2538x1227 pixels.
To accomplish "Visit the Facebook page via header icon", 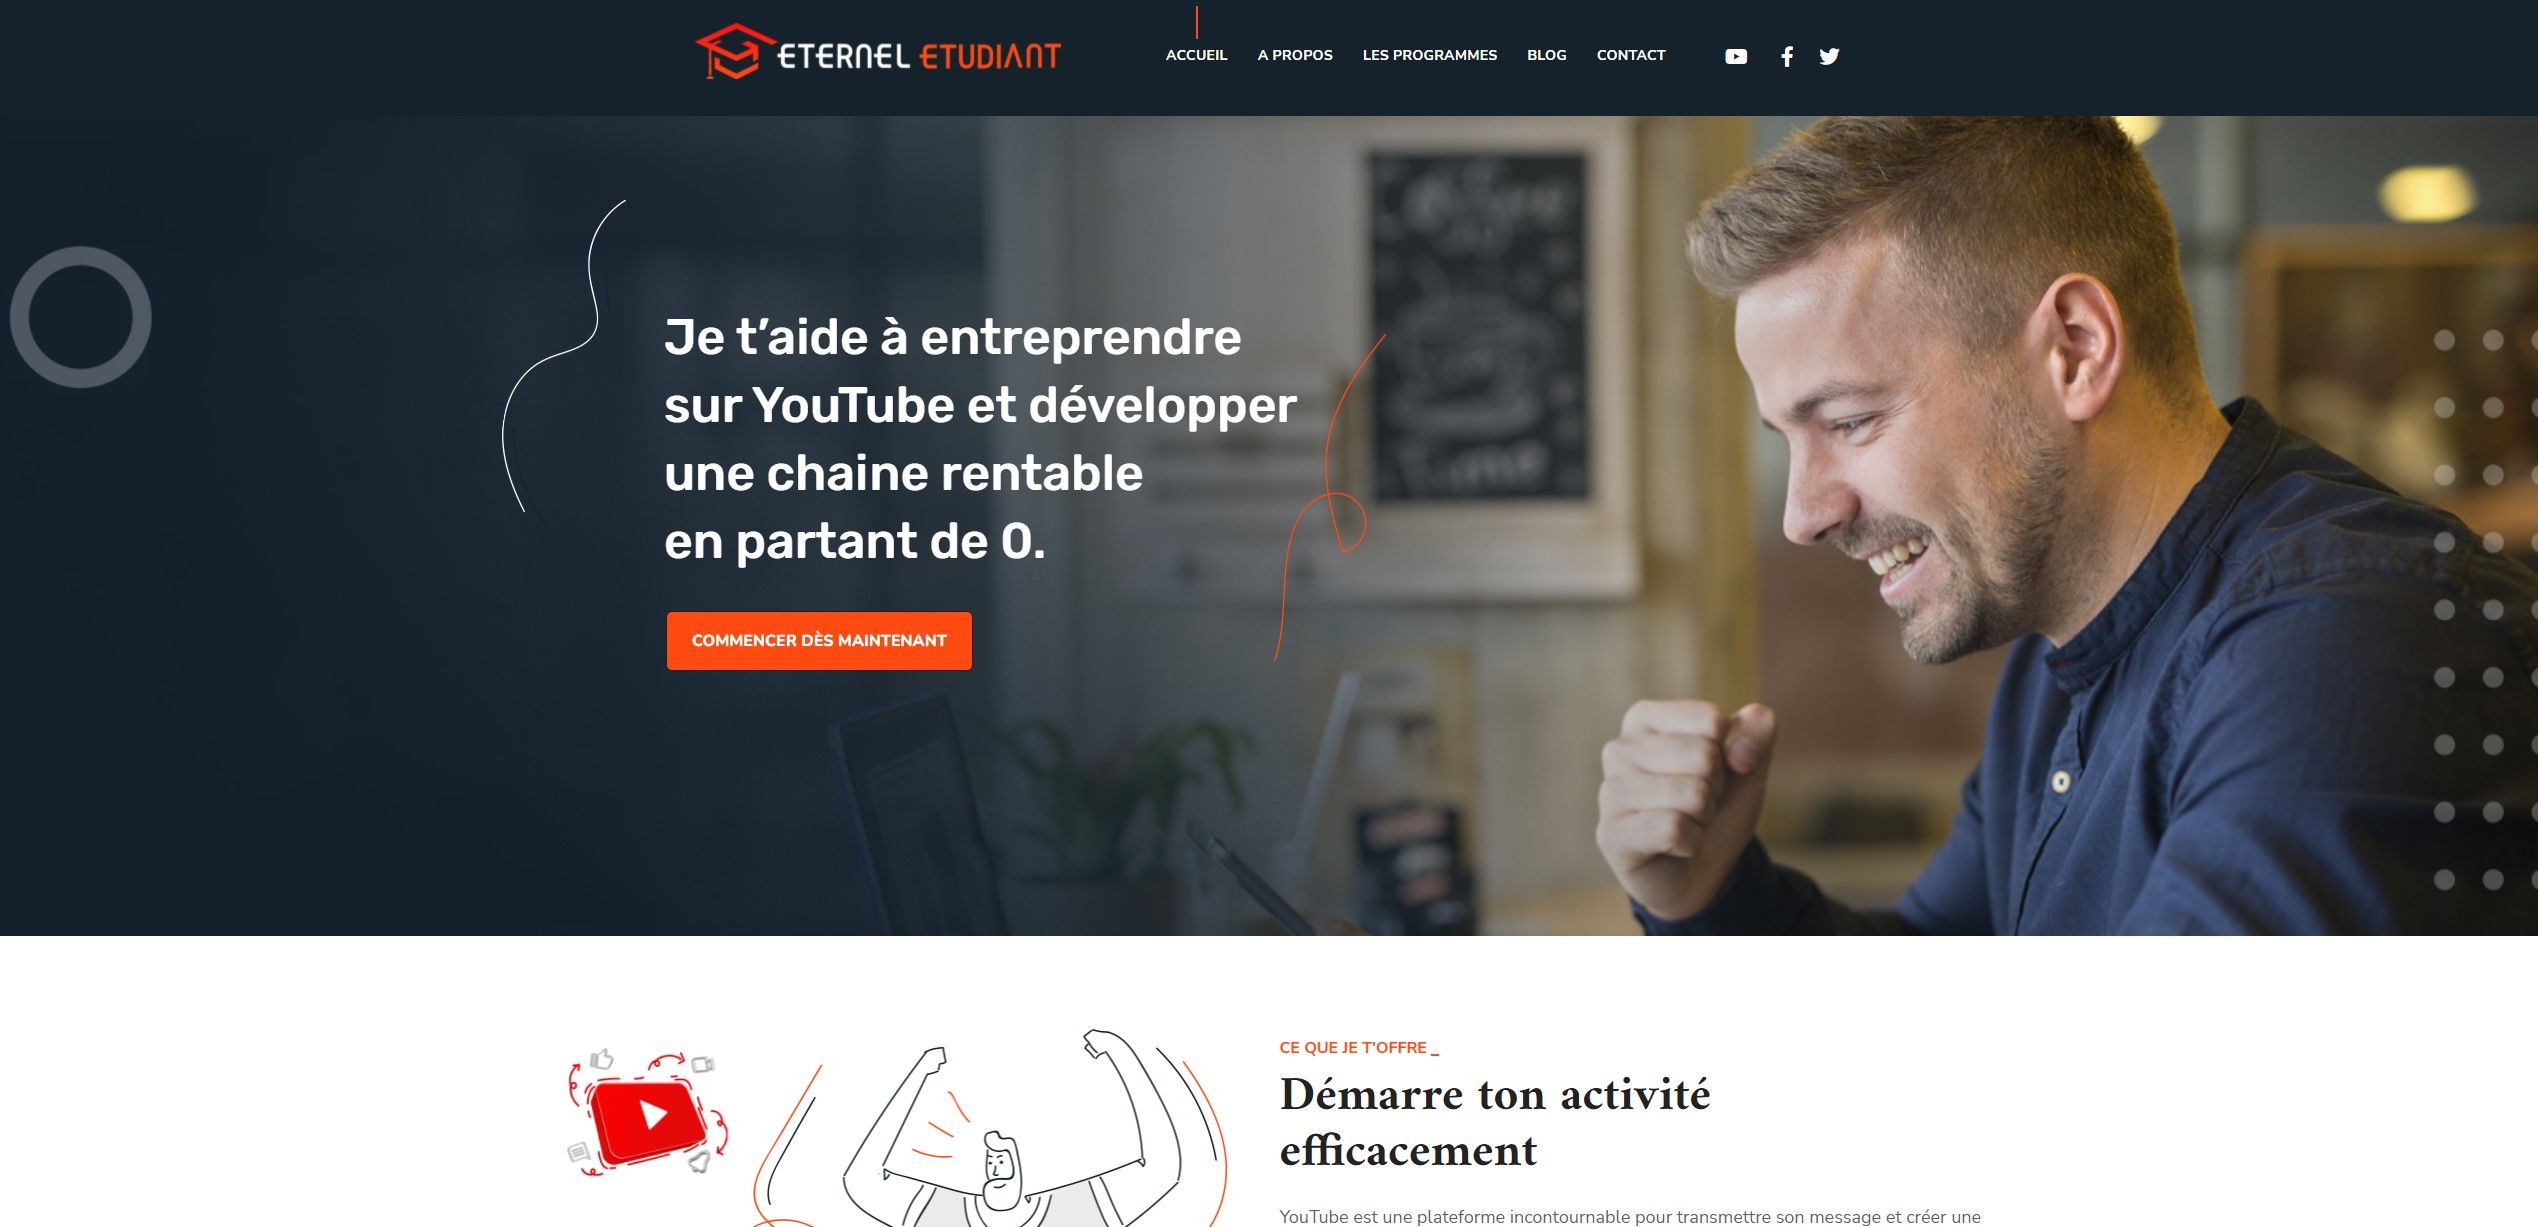I will 1787,56.
